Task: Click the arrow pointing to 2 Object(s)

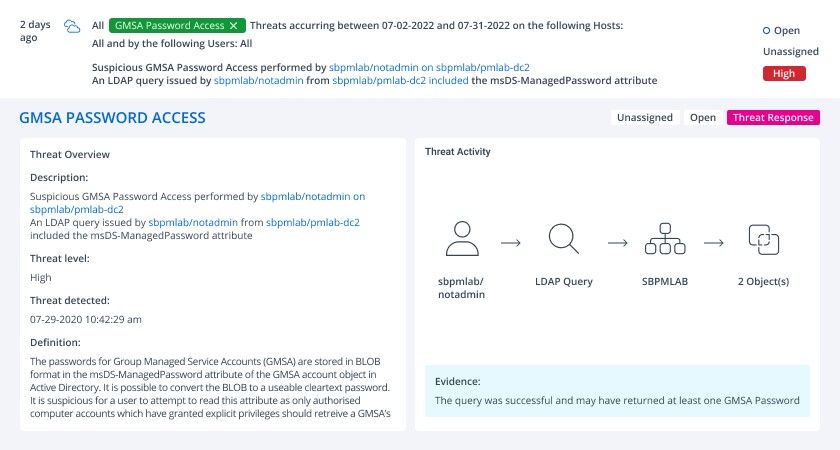Action: 714,243
